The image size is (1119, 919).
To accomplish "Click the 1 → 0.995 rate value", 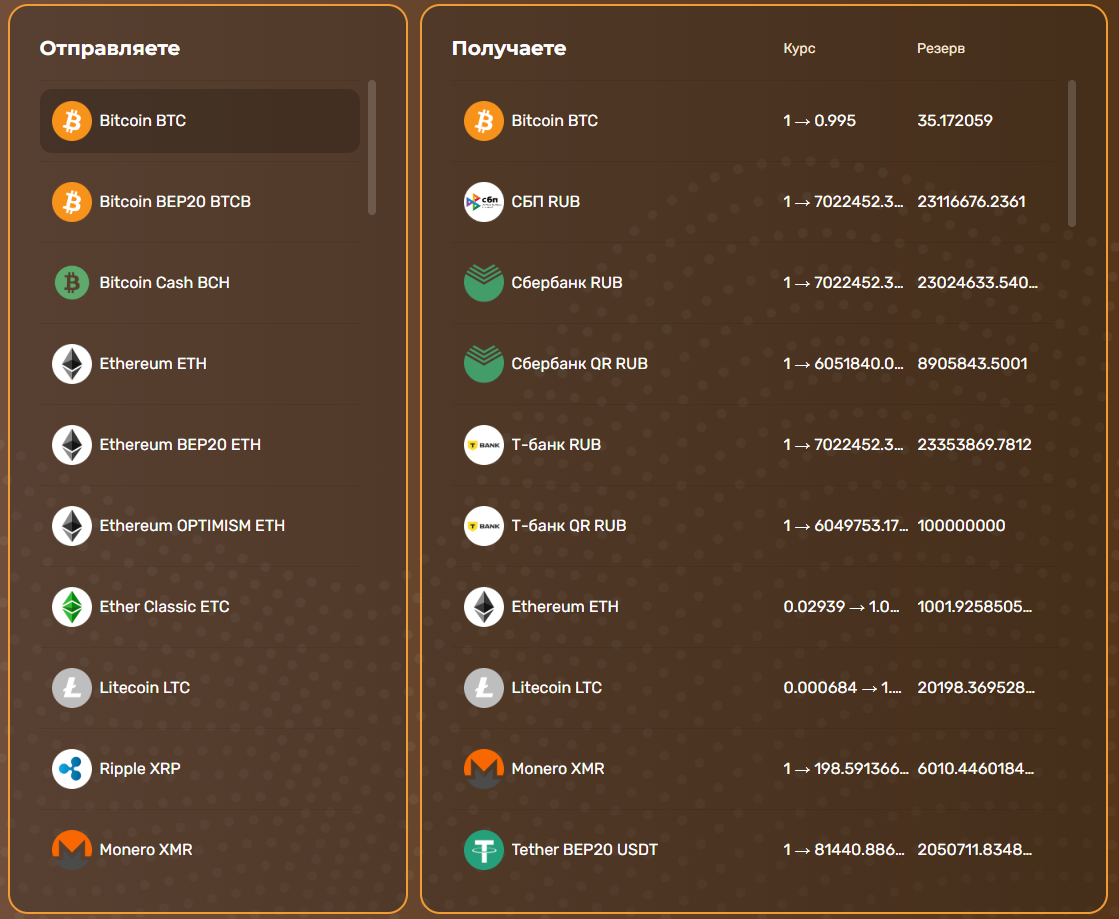I will pos(819,121).
